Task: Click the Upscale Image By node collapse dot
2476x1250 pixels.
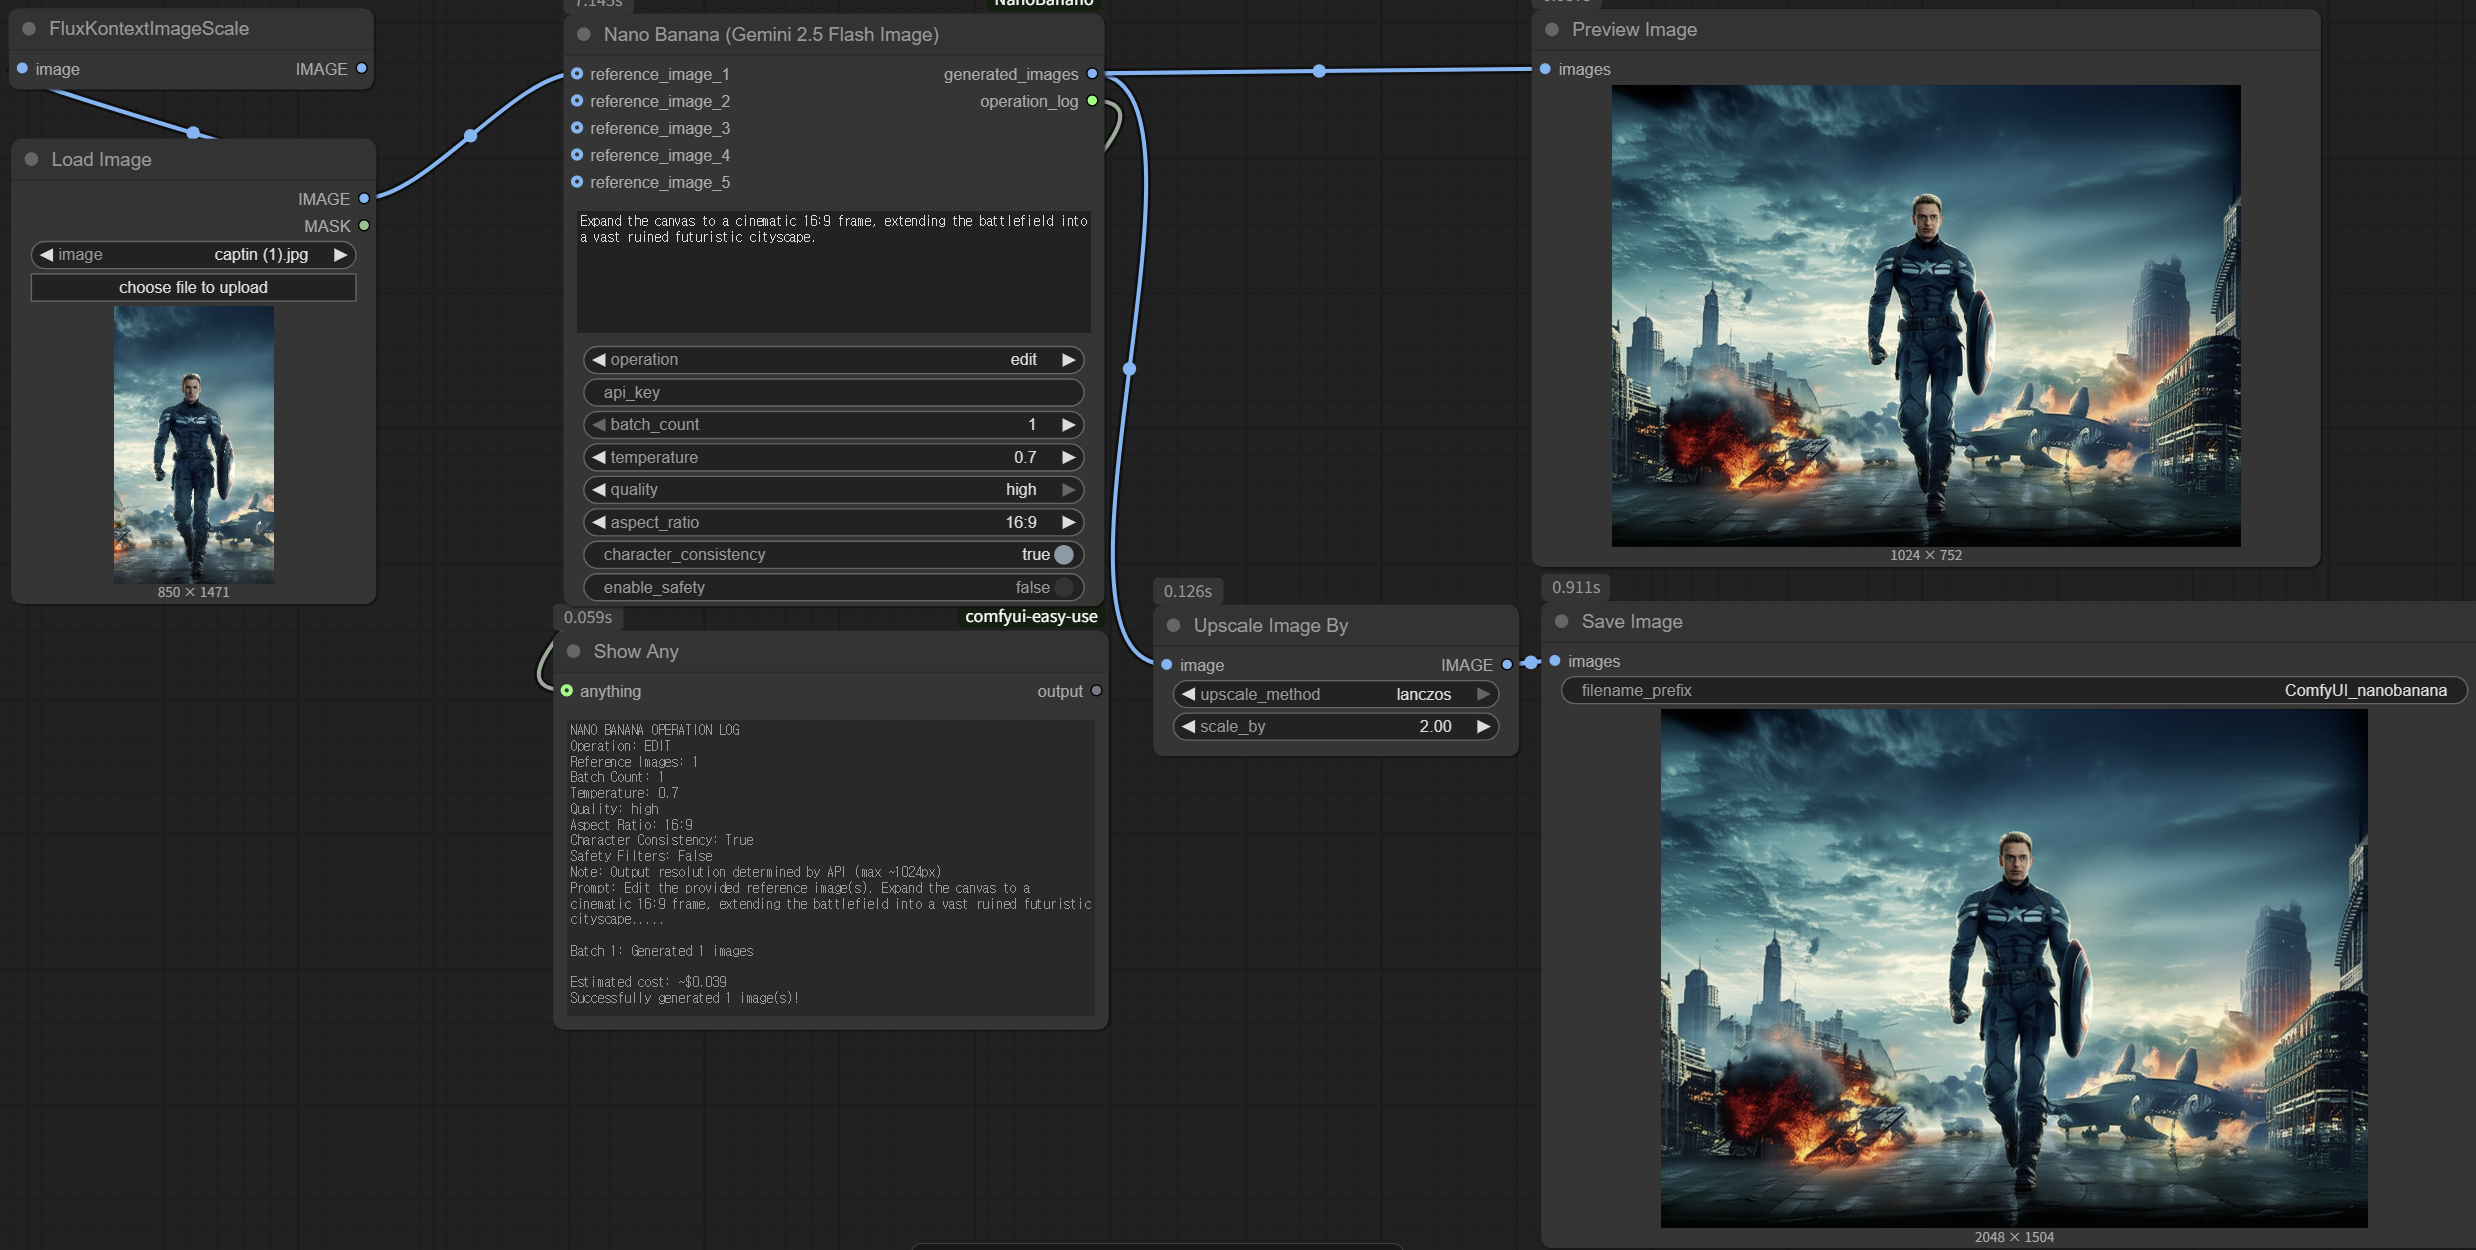Action: [x=1174, y=626]
